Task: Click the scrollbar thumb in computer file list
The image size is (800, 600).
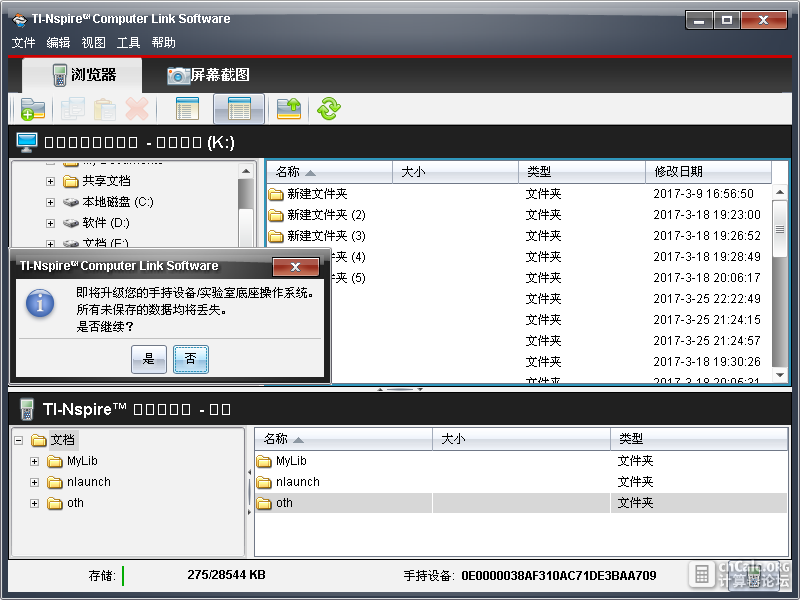Action: click(x=780, y=229)
